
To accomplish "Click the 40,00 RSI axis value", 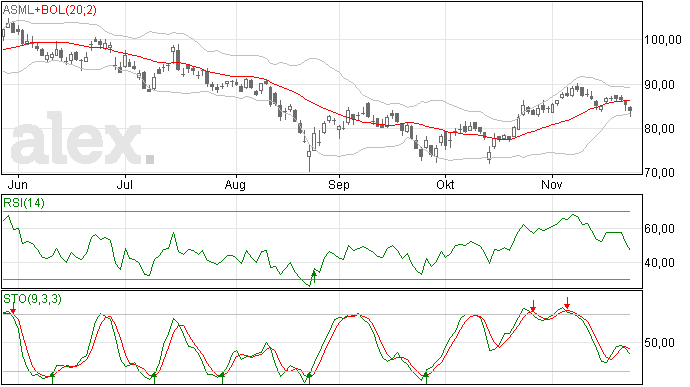I will [660, 263].
